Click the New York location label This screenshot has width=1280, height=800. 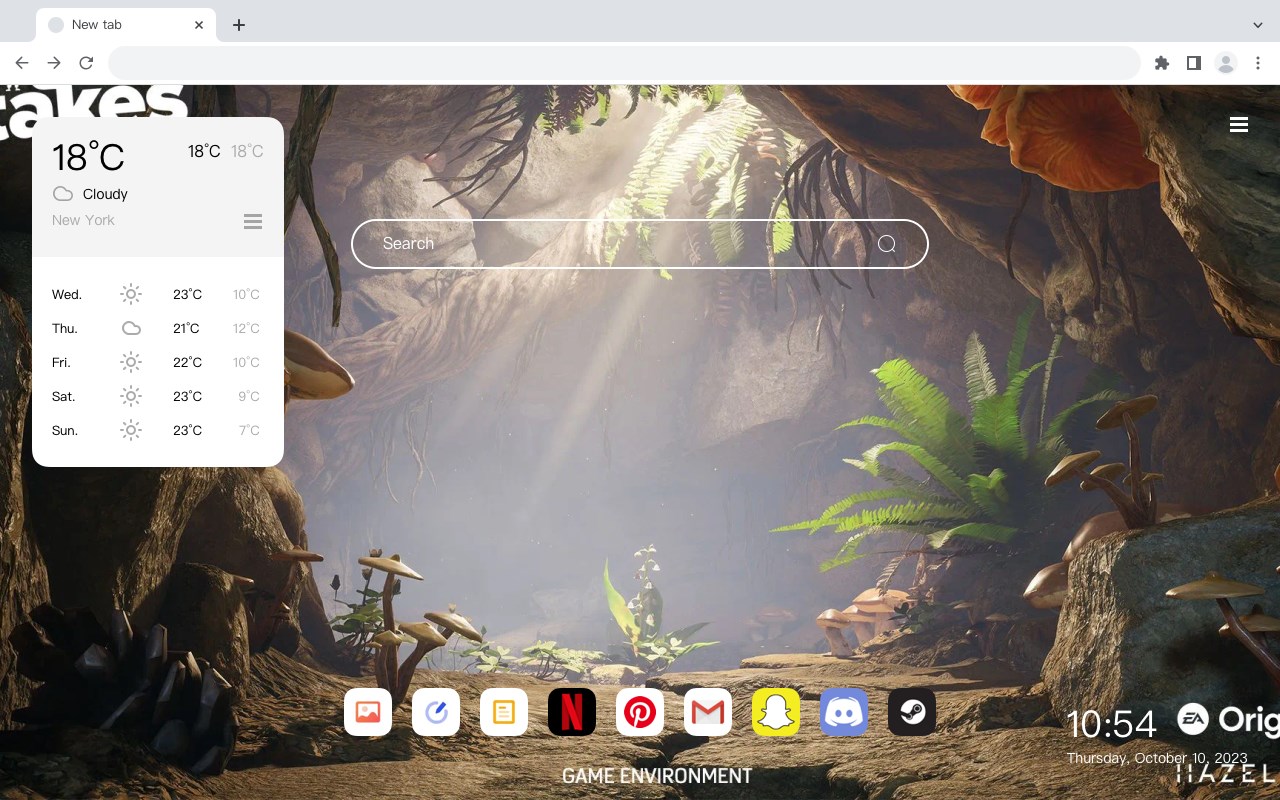[x=83, y=220]
